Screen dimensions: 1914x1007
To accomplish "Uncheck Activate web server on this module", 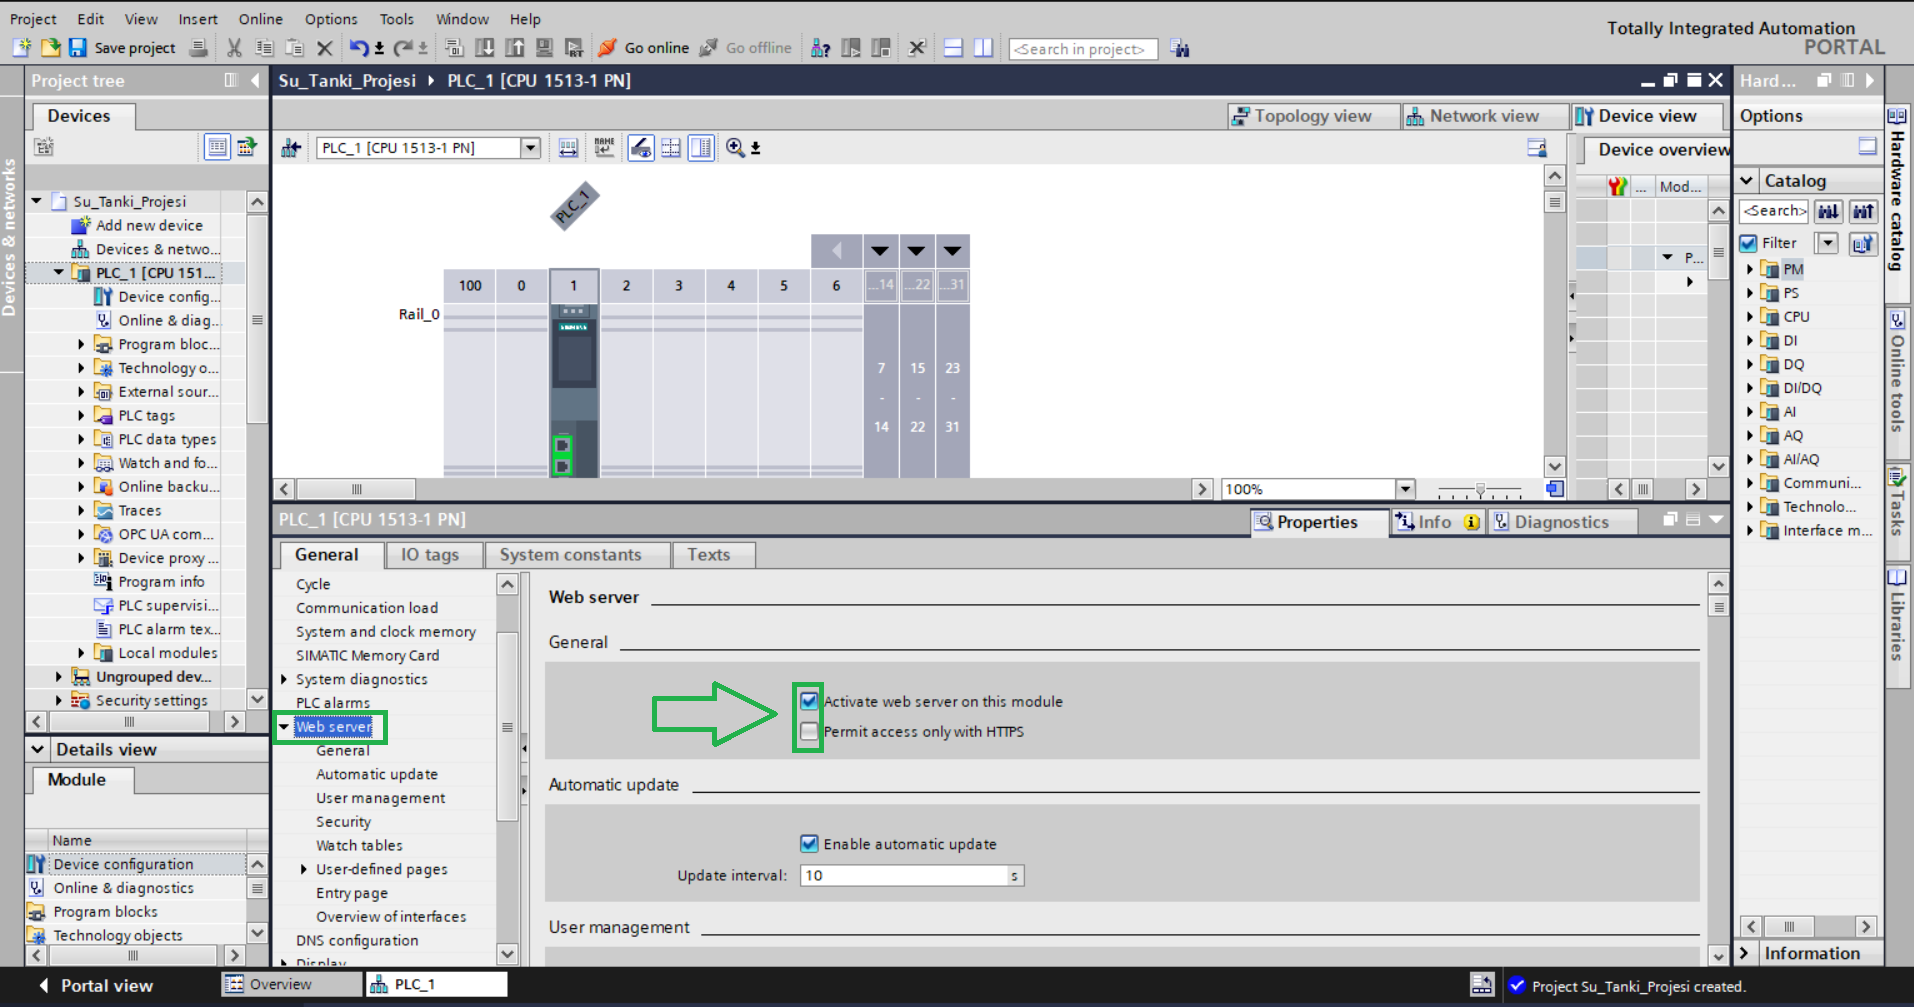I will click(x=809, y=701).
